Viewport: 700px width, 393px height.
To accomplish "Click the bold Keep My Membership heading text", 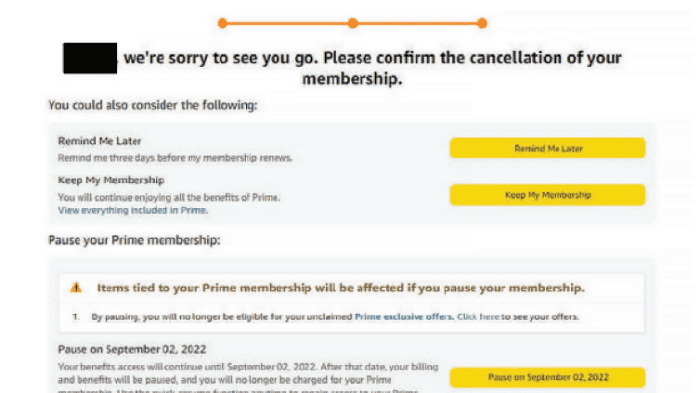I will 111,180.
